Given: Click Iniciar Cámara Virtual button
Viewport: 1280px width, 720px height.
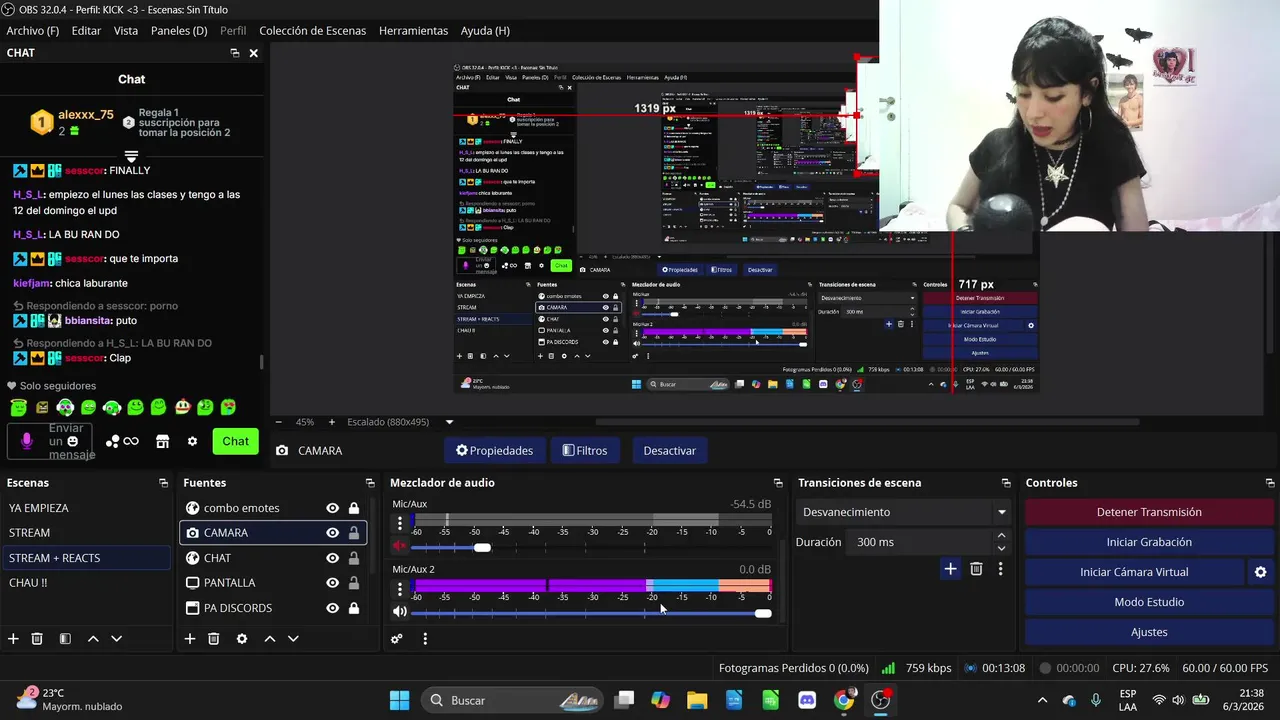Looking at the screenshot, I should (1134, 572).
